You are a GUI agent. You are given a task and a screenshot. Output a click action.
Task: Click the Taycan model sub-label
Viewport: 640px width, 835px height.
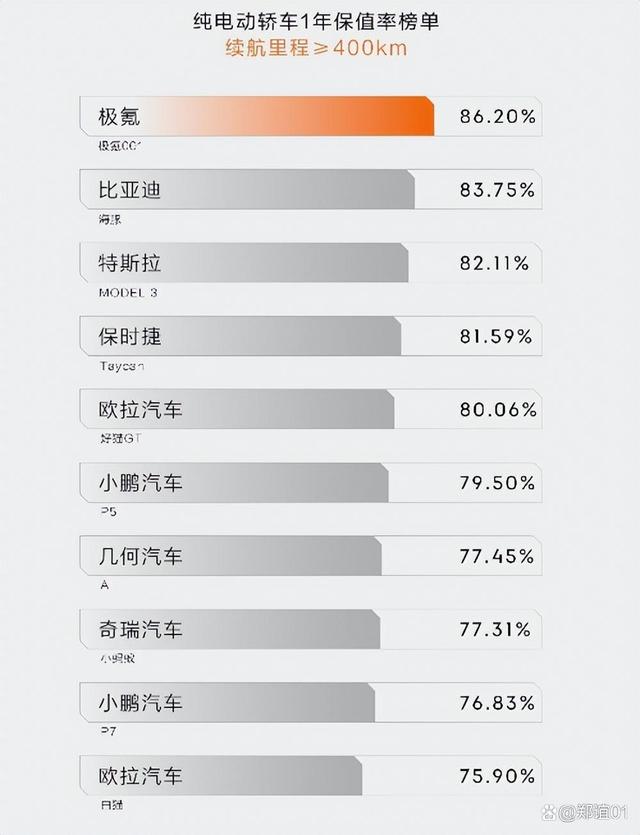[121, 366]
